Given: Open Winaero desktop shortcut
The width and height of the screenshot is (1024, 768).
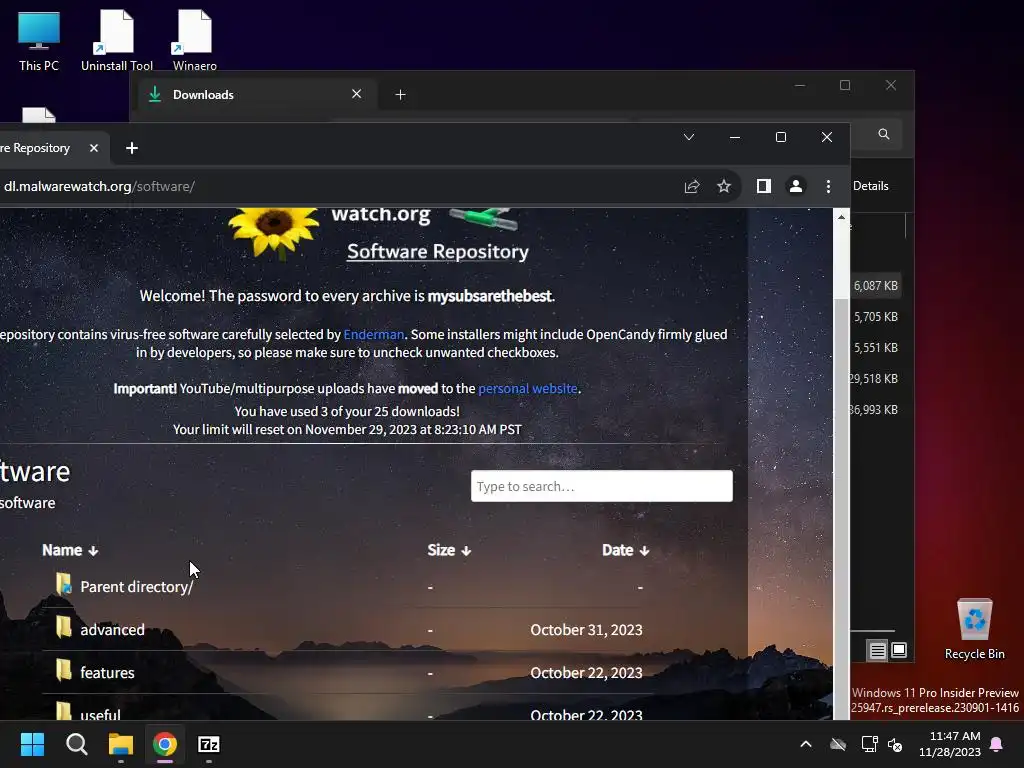Looking at the screenshot, I should [195, 40].
